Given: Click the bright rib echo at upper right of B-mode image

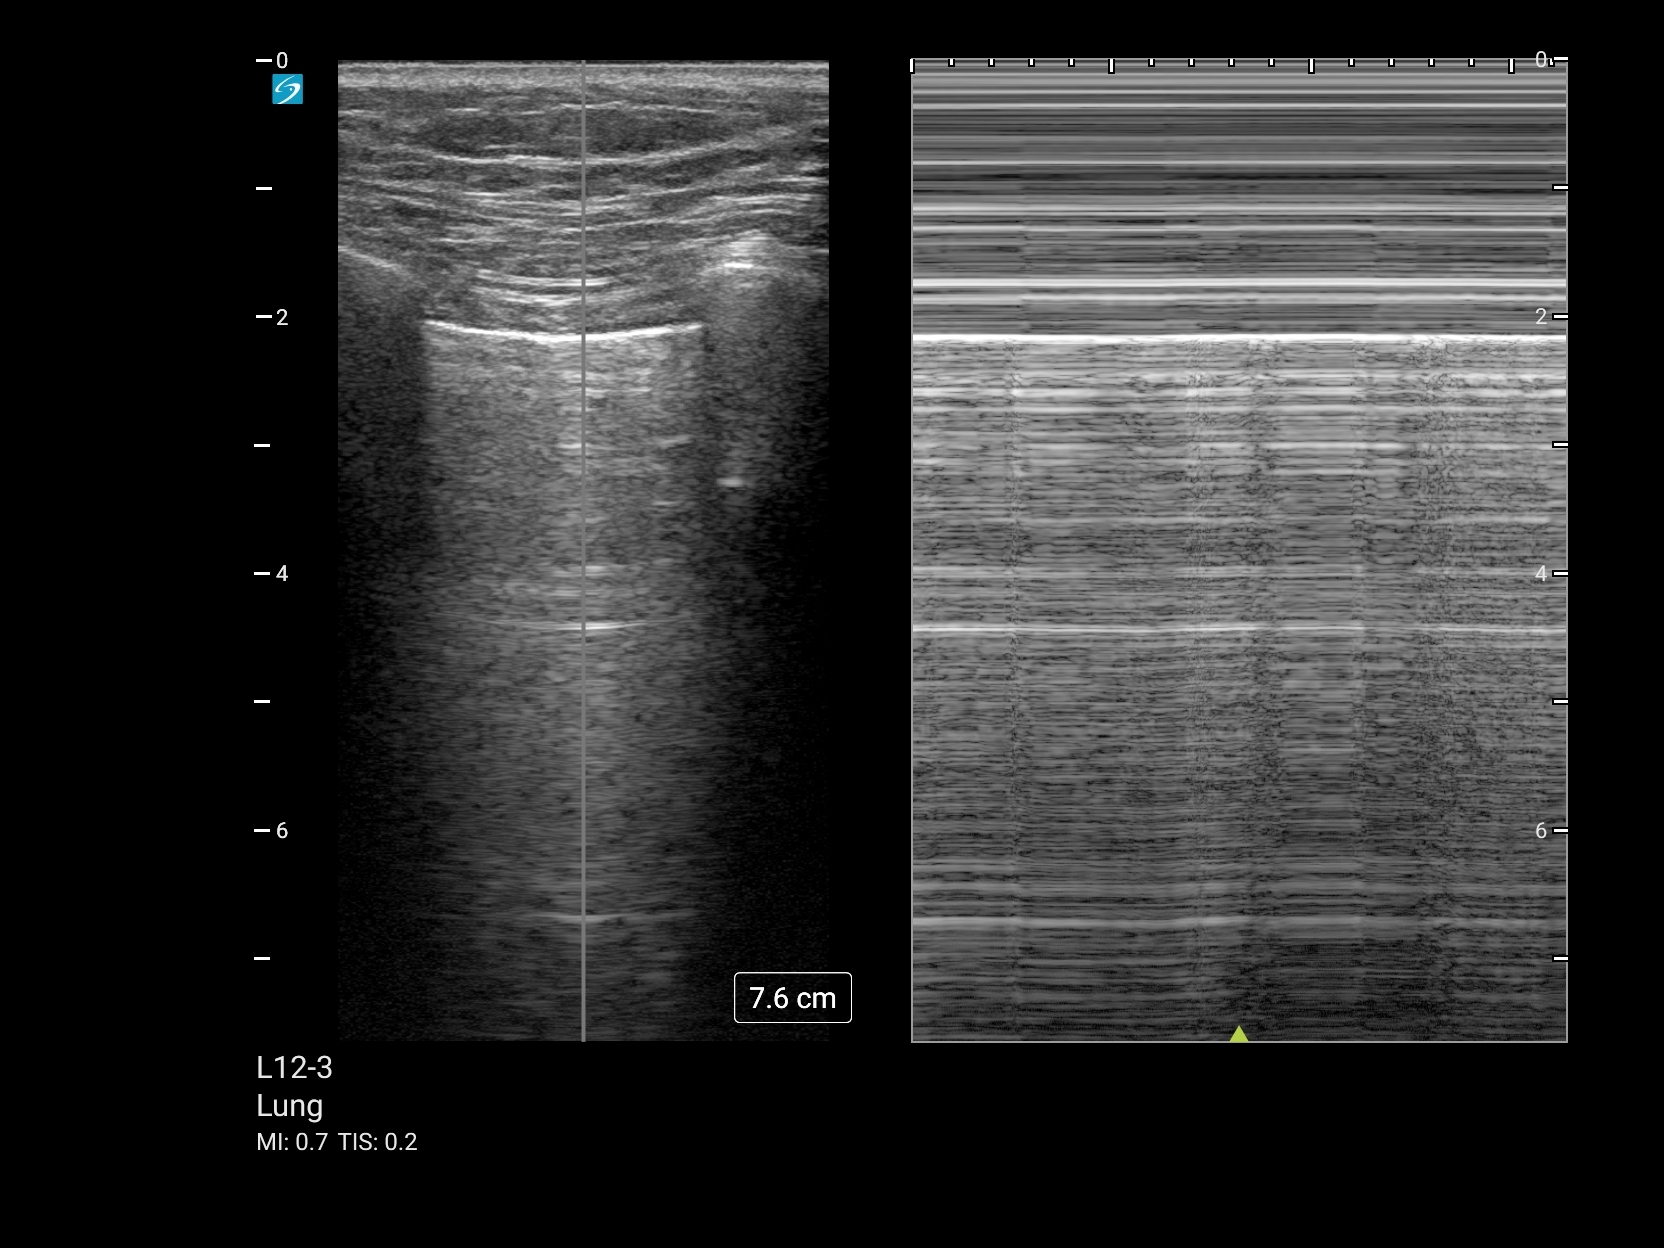Looking at the screenshot, I should pyautogui.click(x=740, y=264).
